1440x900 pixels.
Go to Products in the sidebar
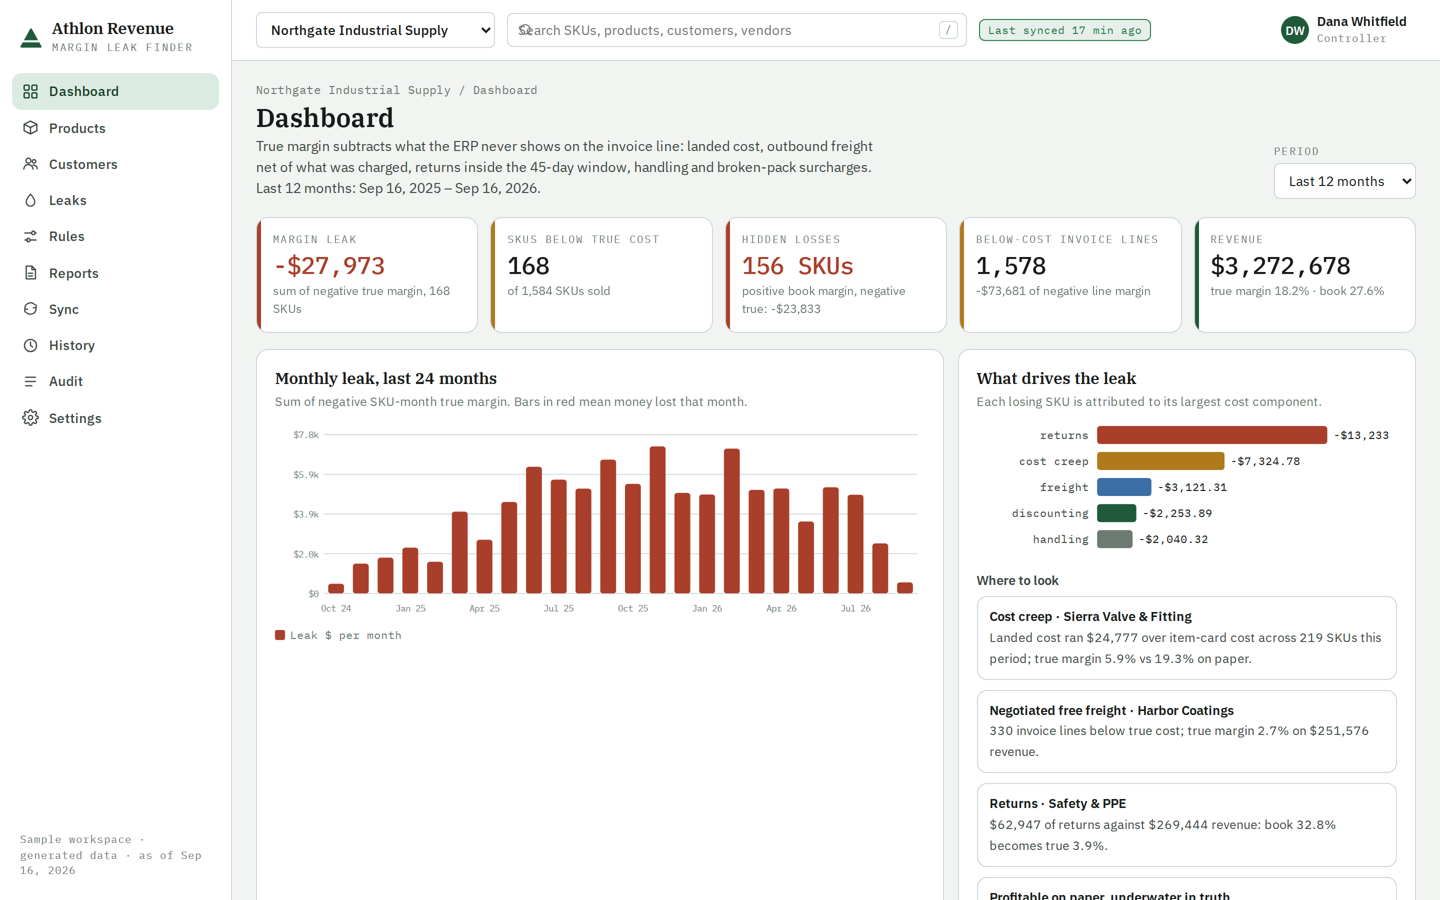pos(115,128)
